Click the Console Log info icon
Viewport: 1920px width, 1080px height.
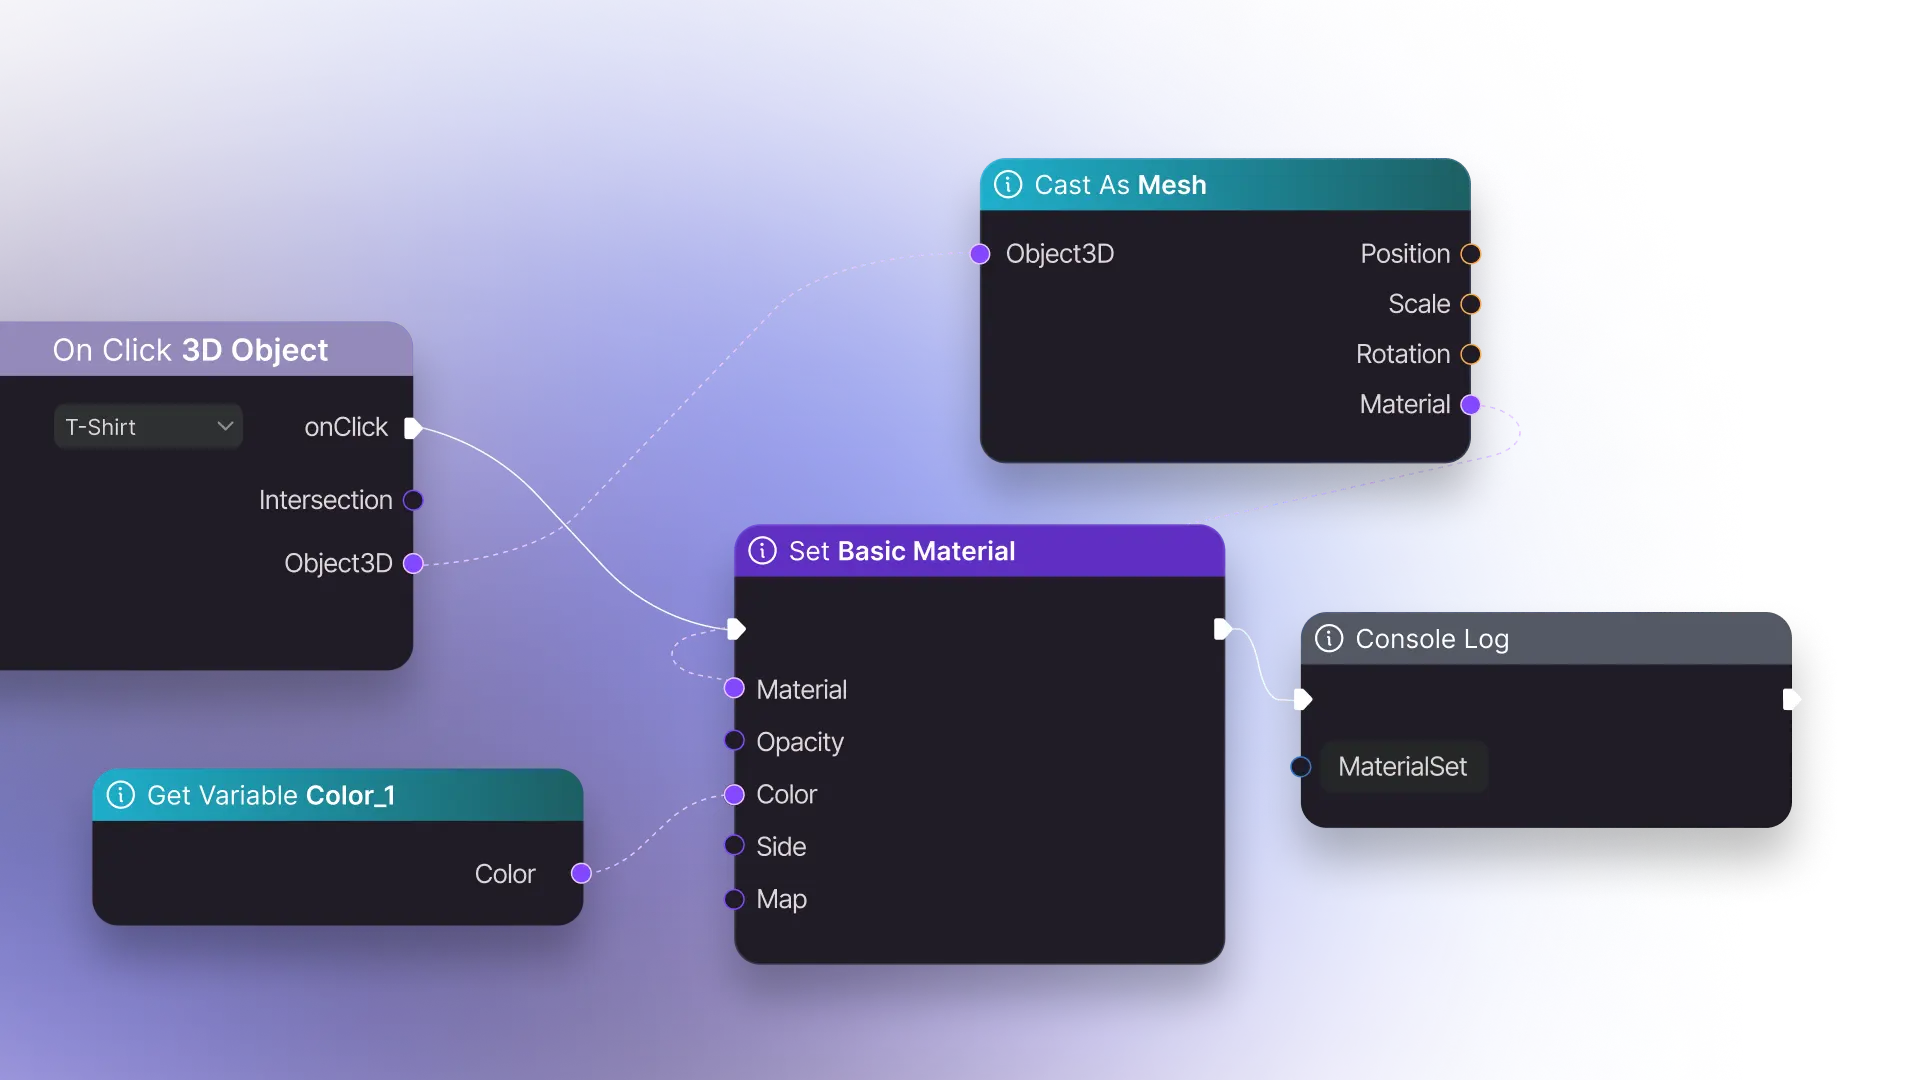(1329, 639)
